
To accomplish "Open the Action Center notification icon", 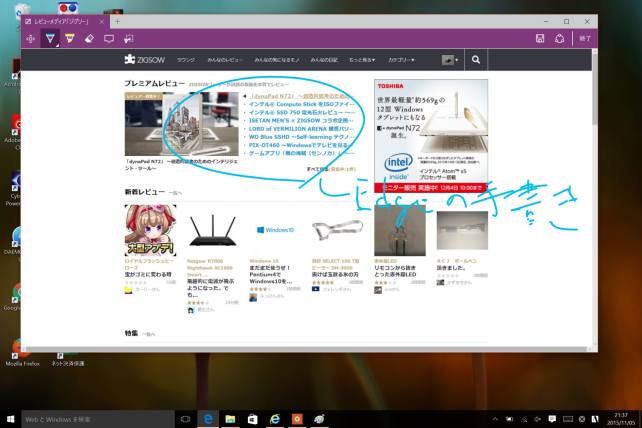I will 552,419.
